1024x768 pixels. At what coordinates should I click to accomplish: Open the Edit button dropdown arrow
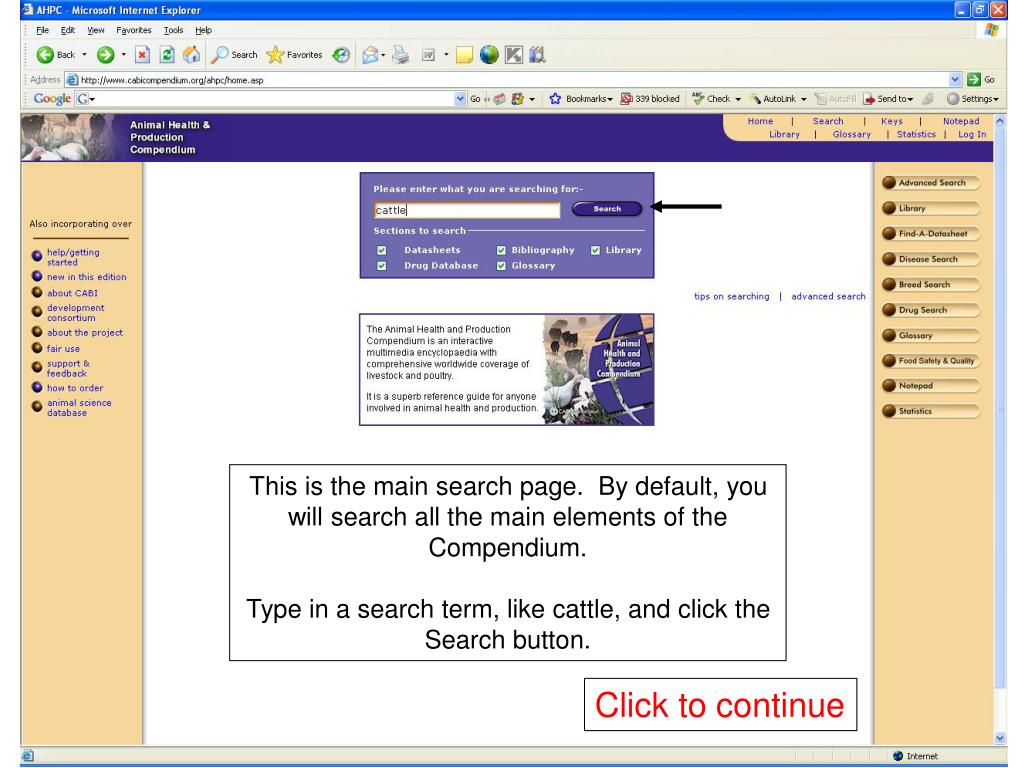click(446, 55)
